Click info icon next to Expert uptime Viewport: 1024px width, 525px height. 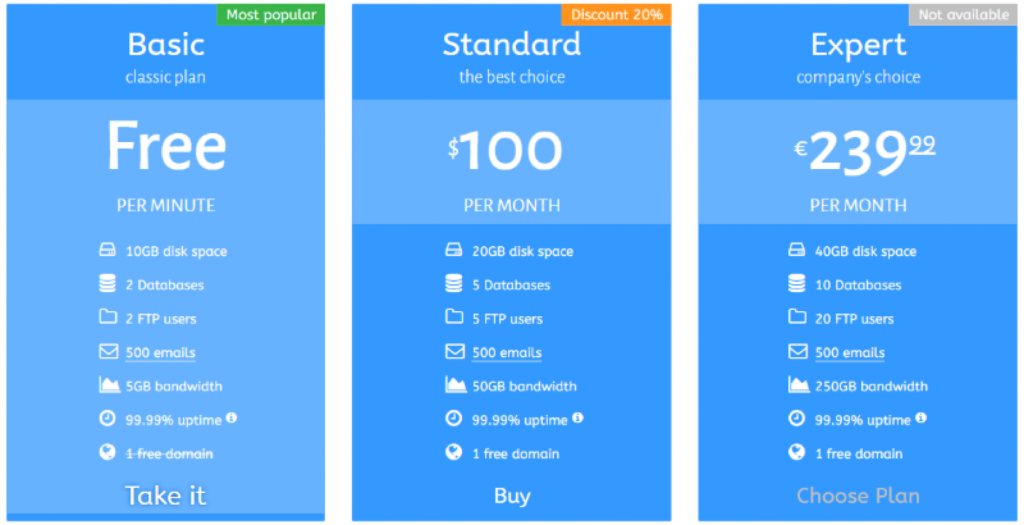[920, 418]
